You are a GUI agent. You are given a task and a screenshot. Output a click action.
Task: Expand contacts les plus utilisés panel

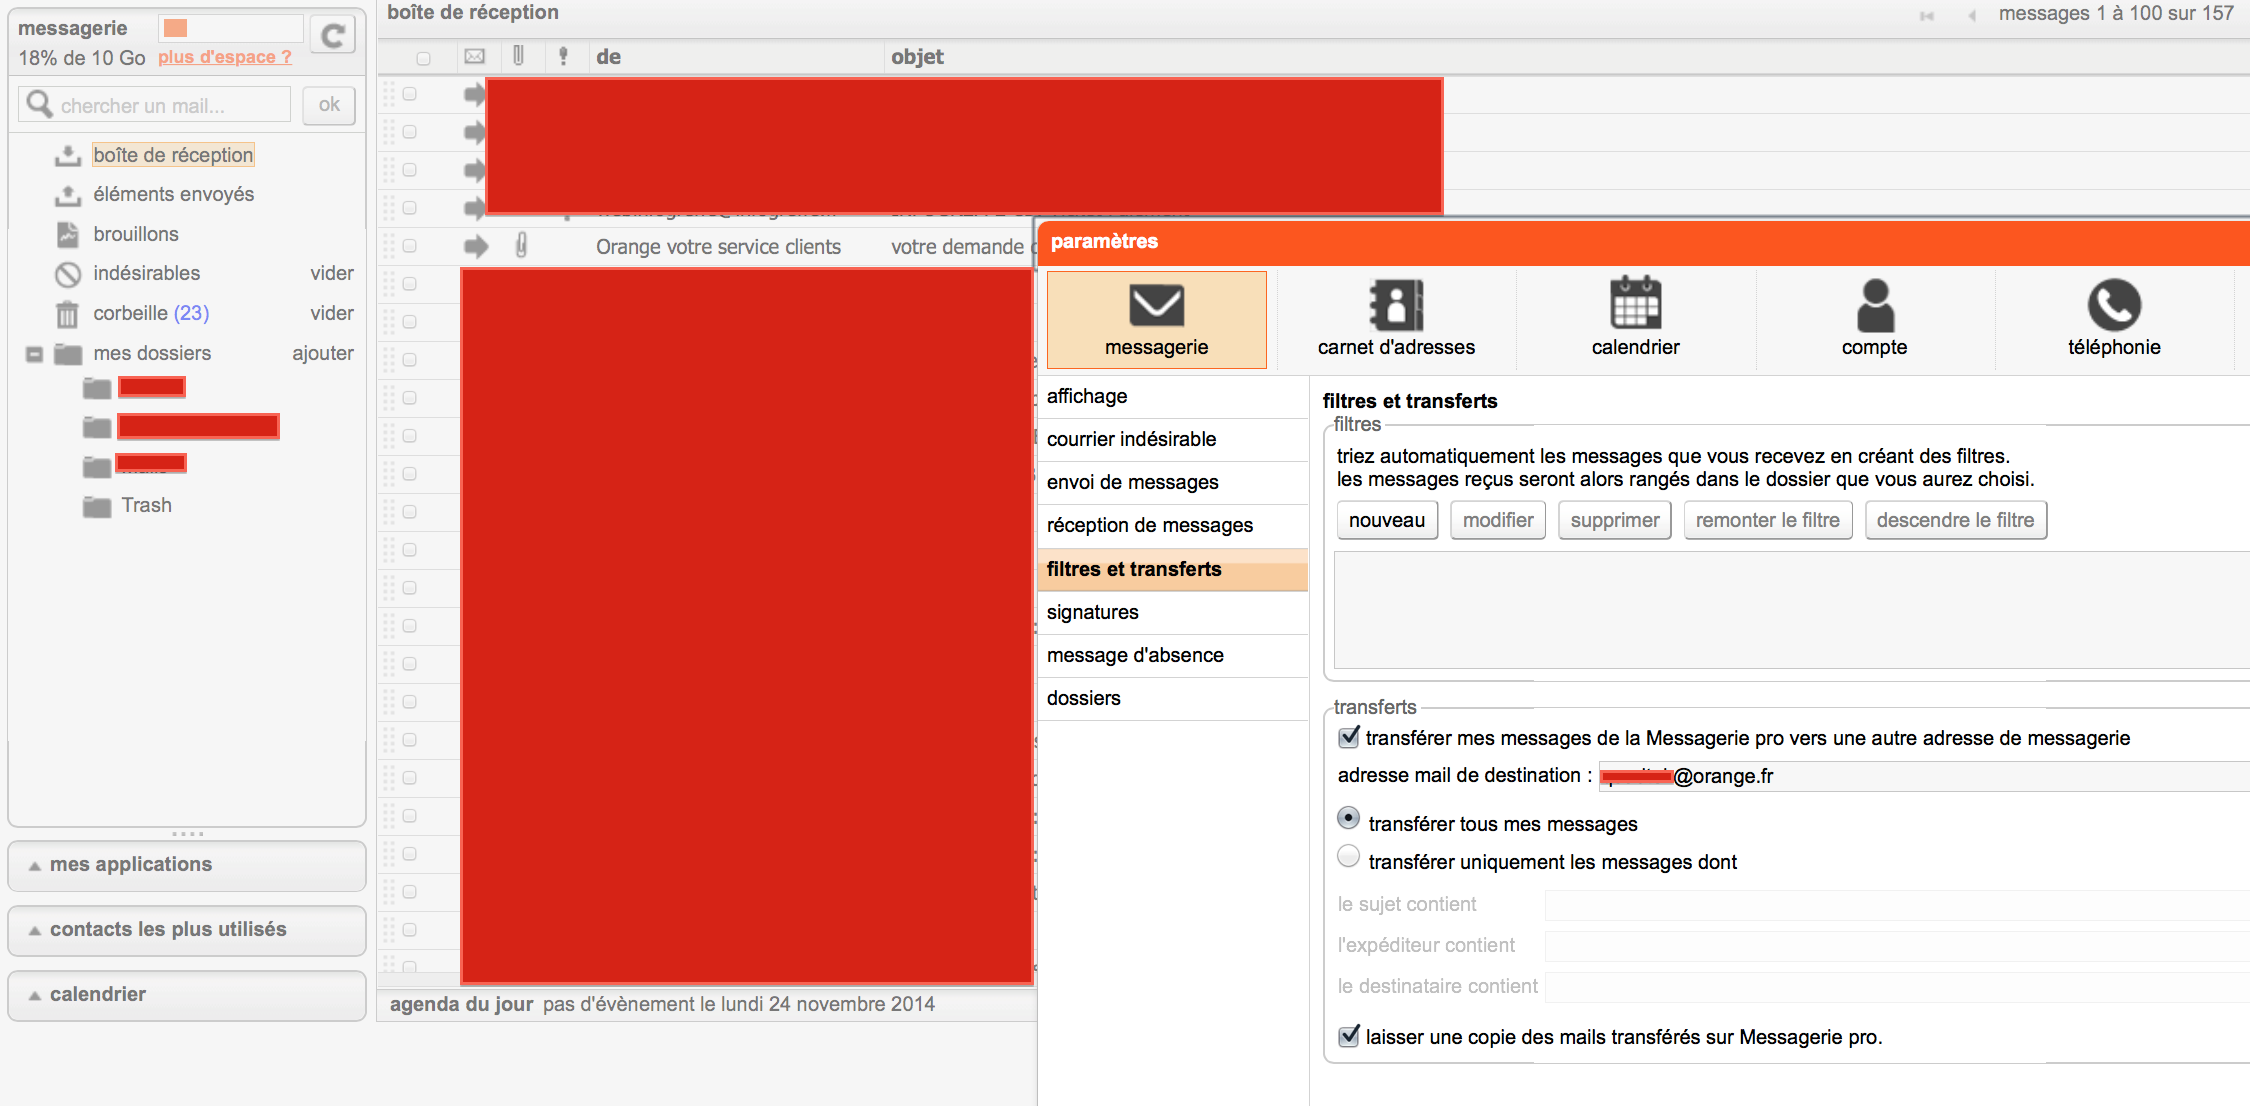point(167,930)
